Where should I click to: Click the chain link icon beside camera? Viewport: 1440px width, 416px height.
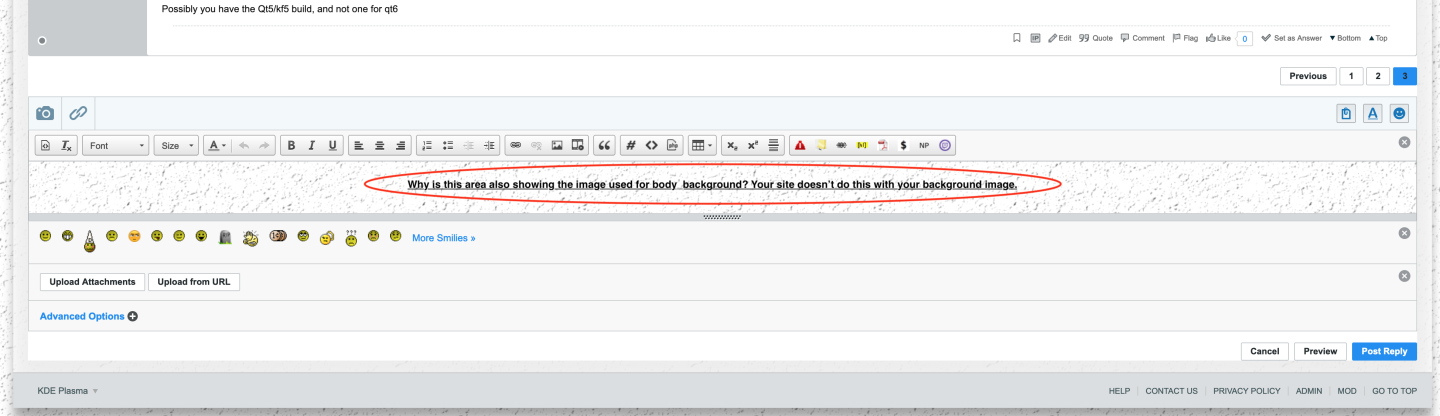click(x=78, y=113)
